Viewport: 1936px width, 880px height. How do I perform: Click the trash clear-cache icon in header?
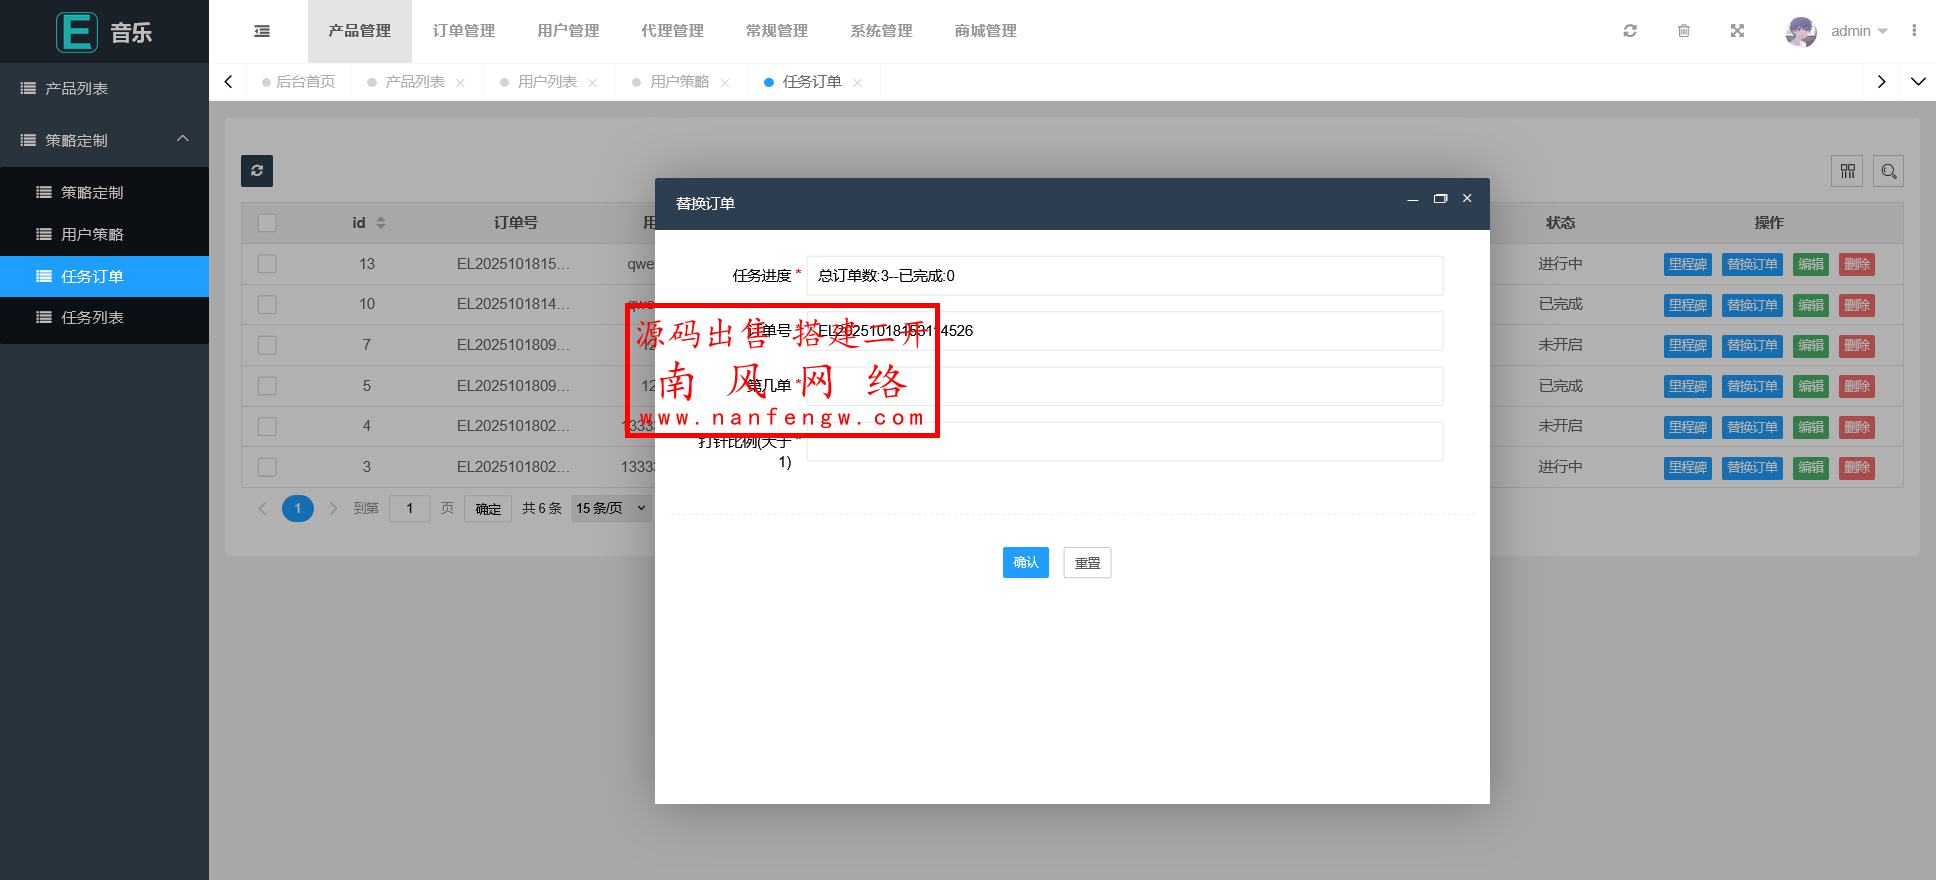(1684, 31)
